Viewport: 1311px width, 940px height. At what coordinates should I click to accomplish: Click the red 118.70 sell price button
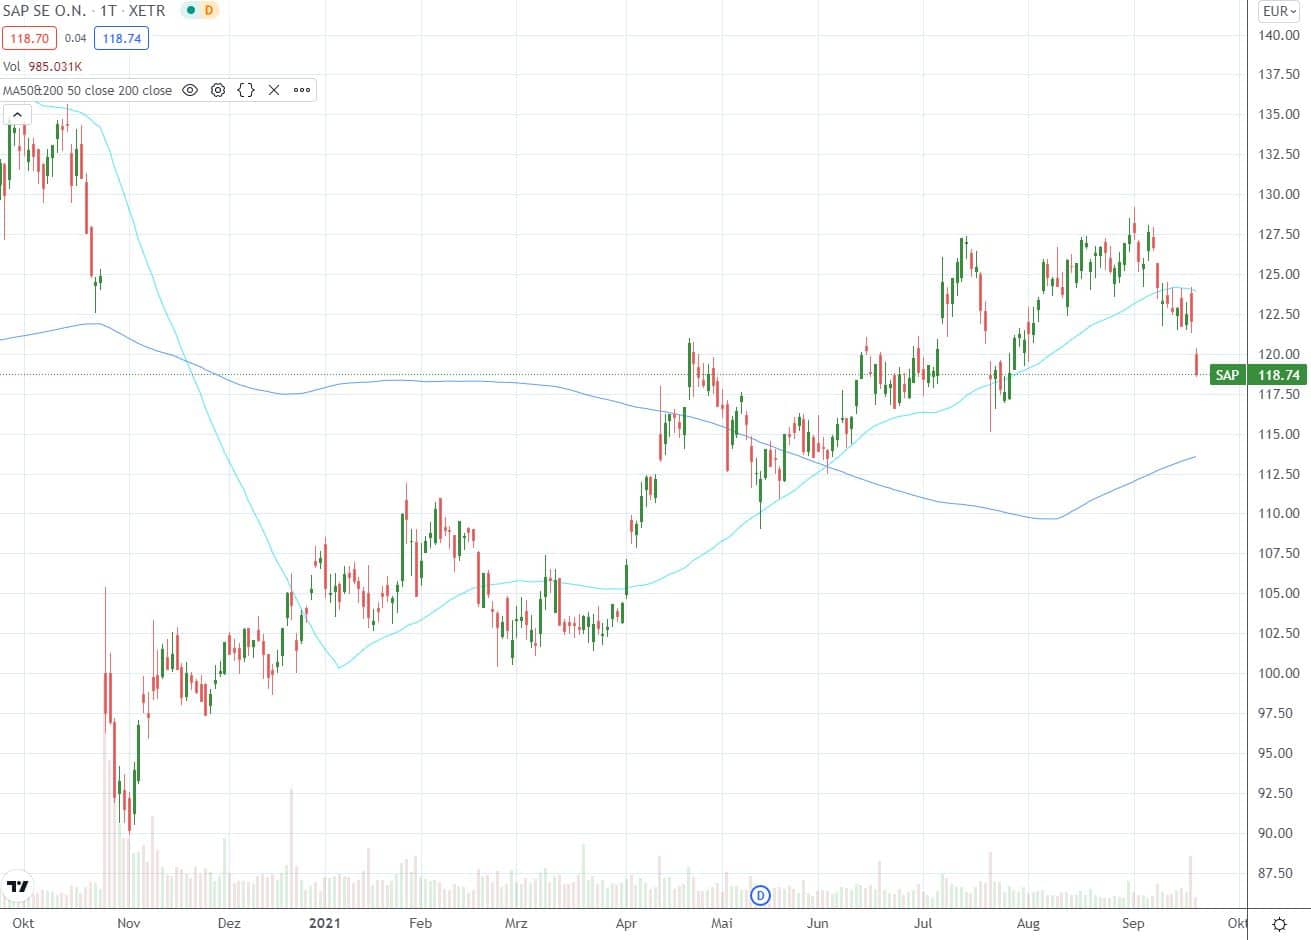click(x=28, y=38)
